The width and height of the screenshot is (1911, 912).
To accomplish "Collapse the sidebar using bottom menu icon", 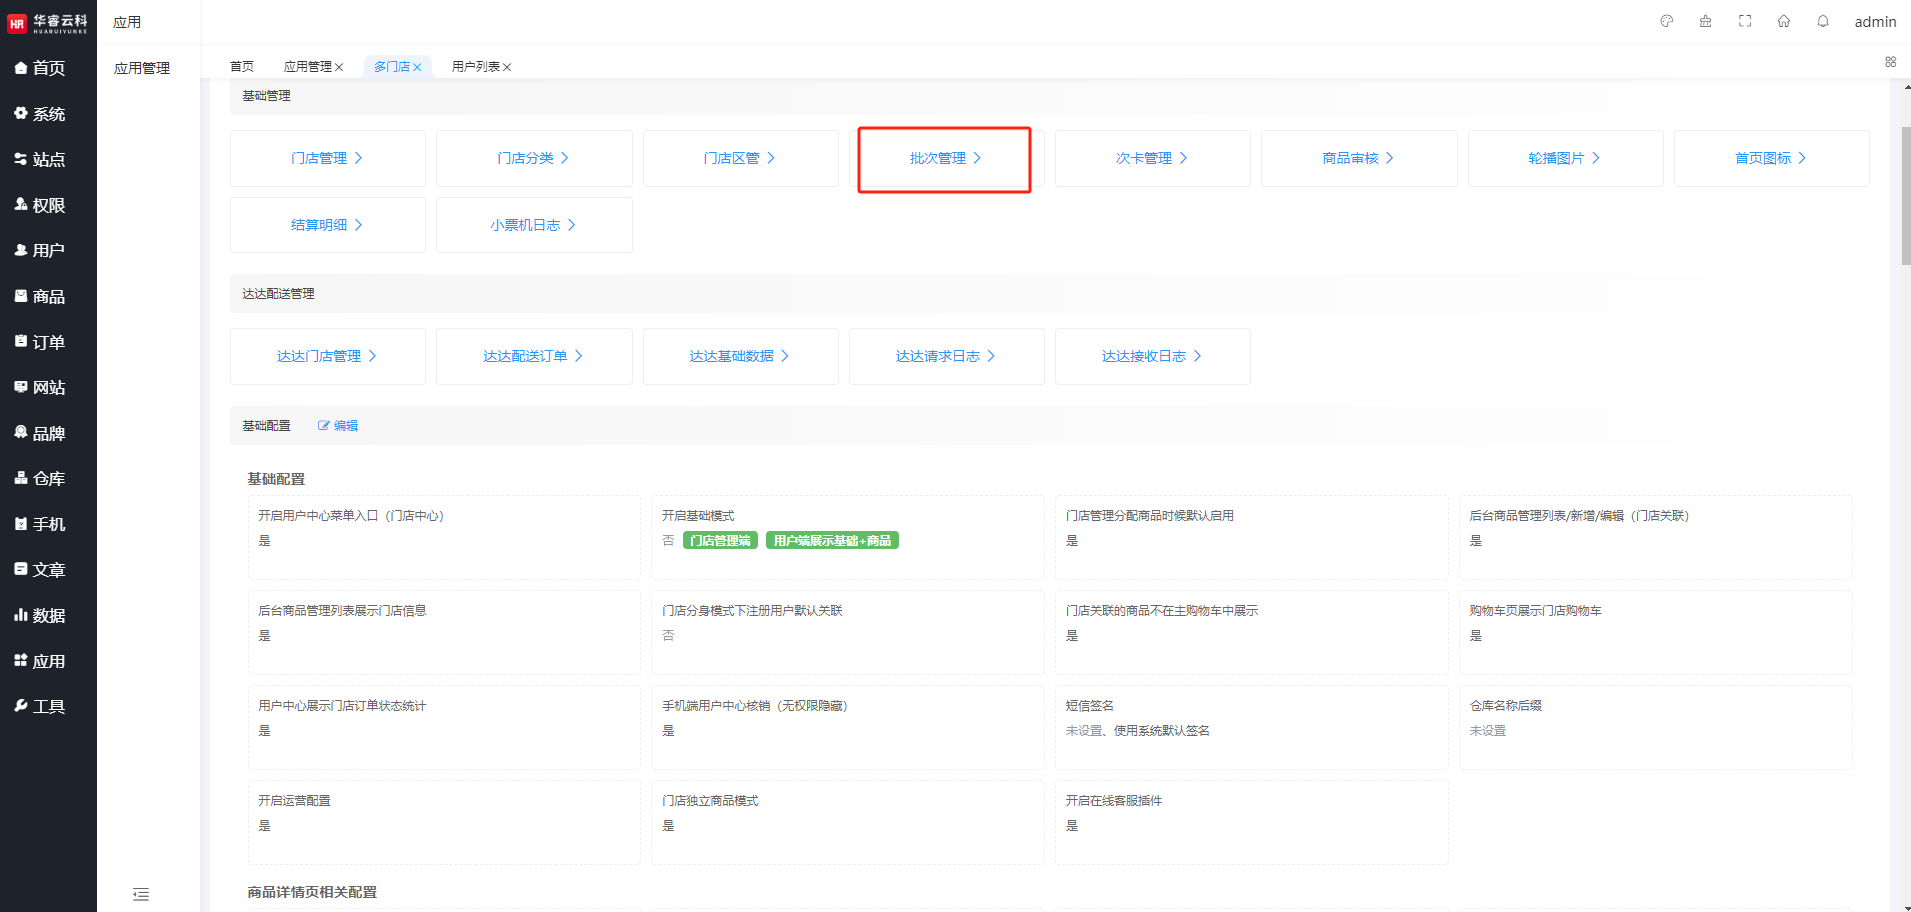I will point(141,894).
